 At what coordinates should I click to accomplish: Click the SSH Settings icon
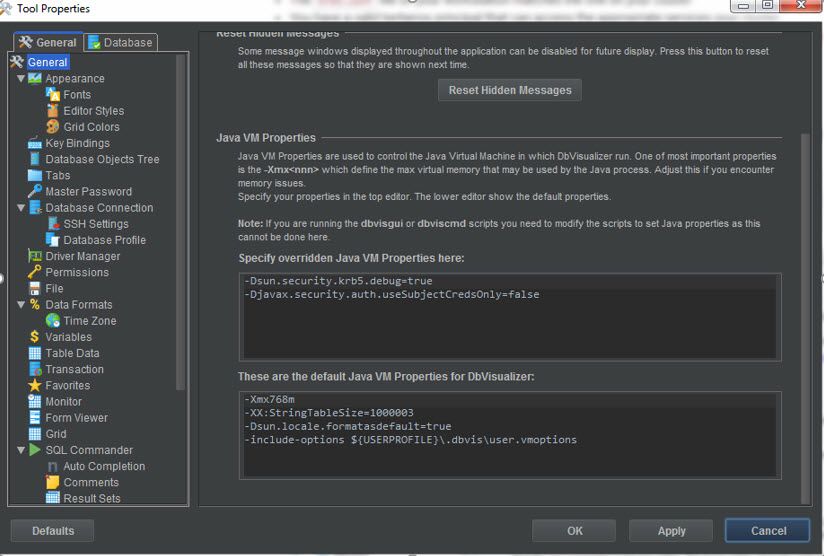pyautogui.click(x=53, y=224)
